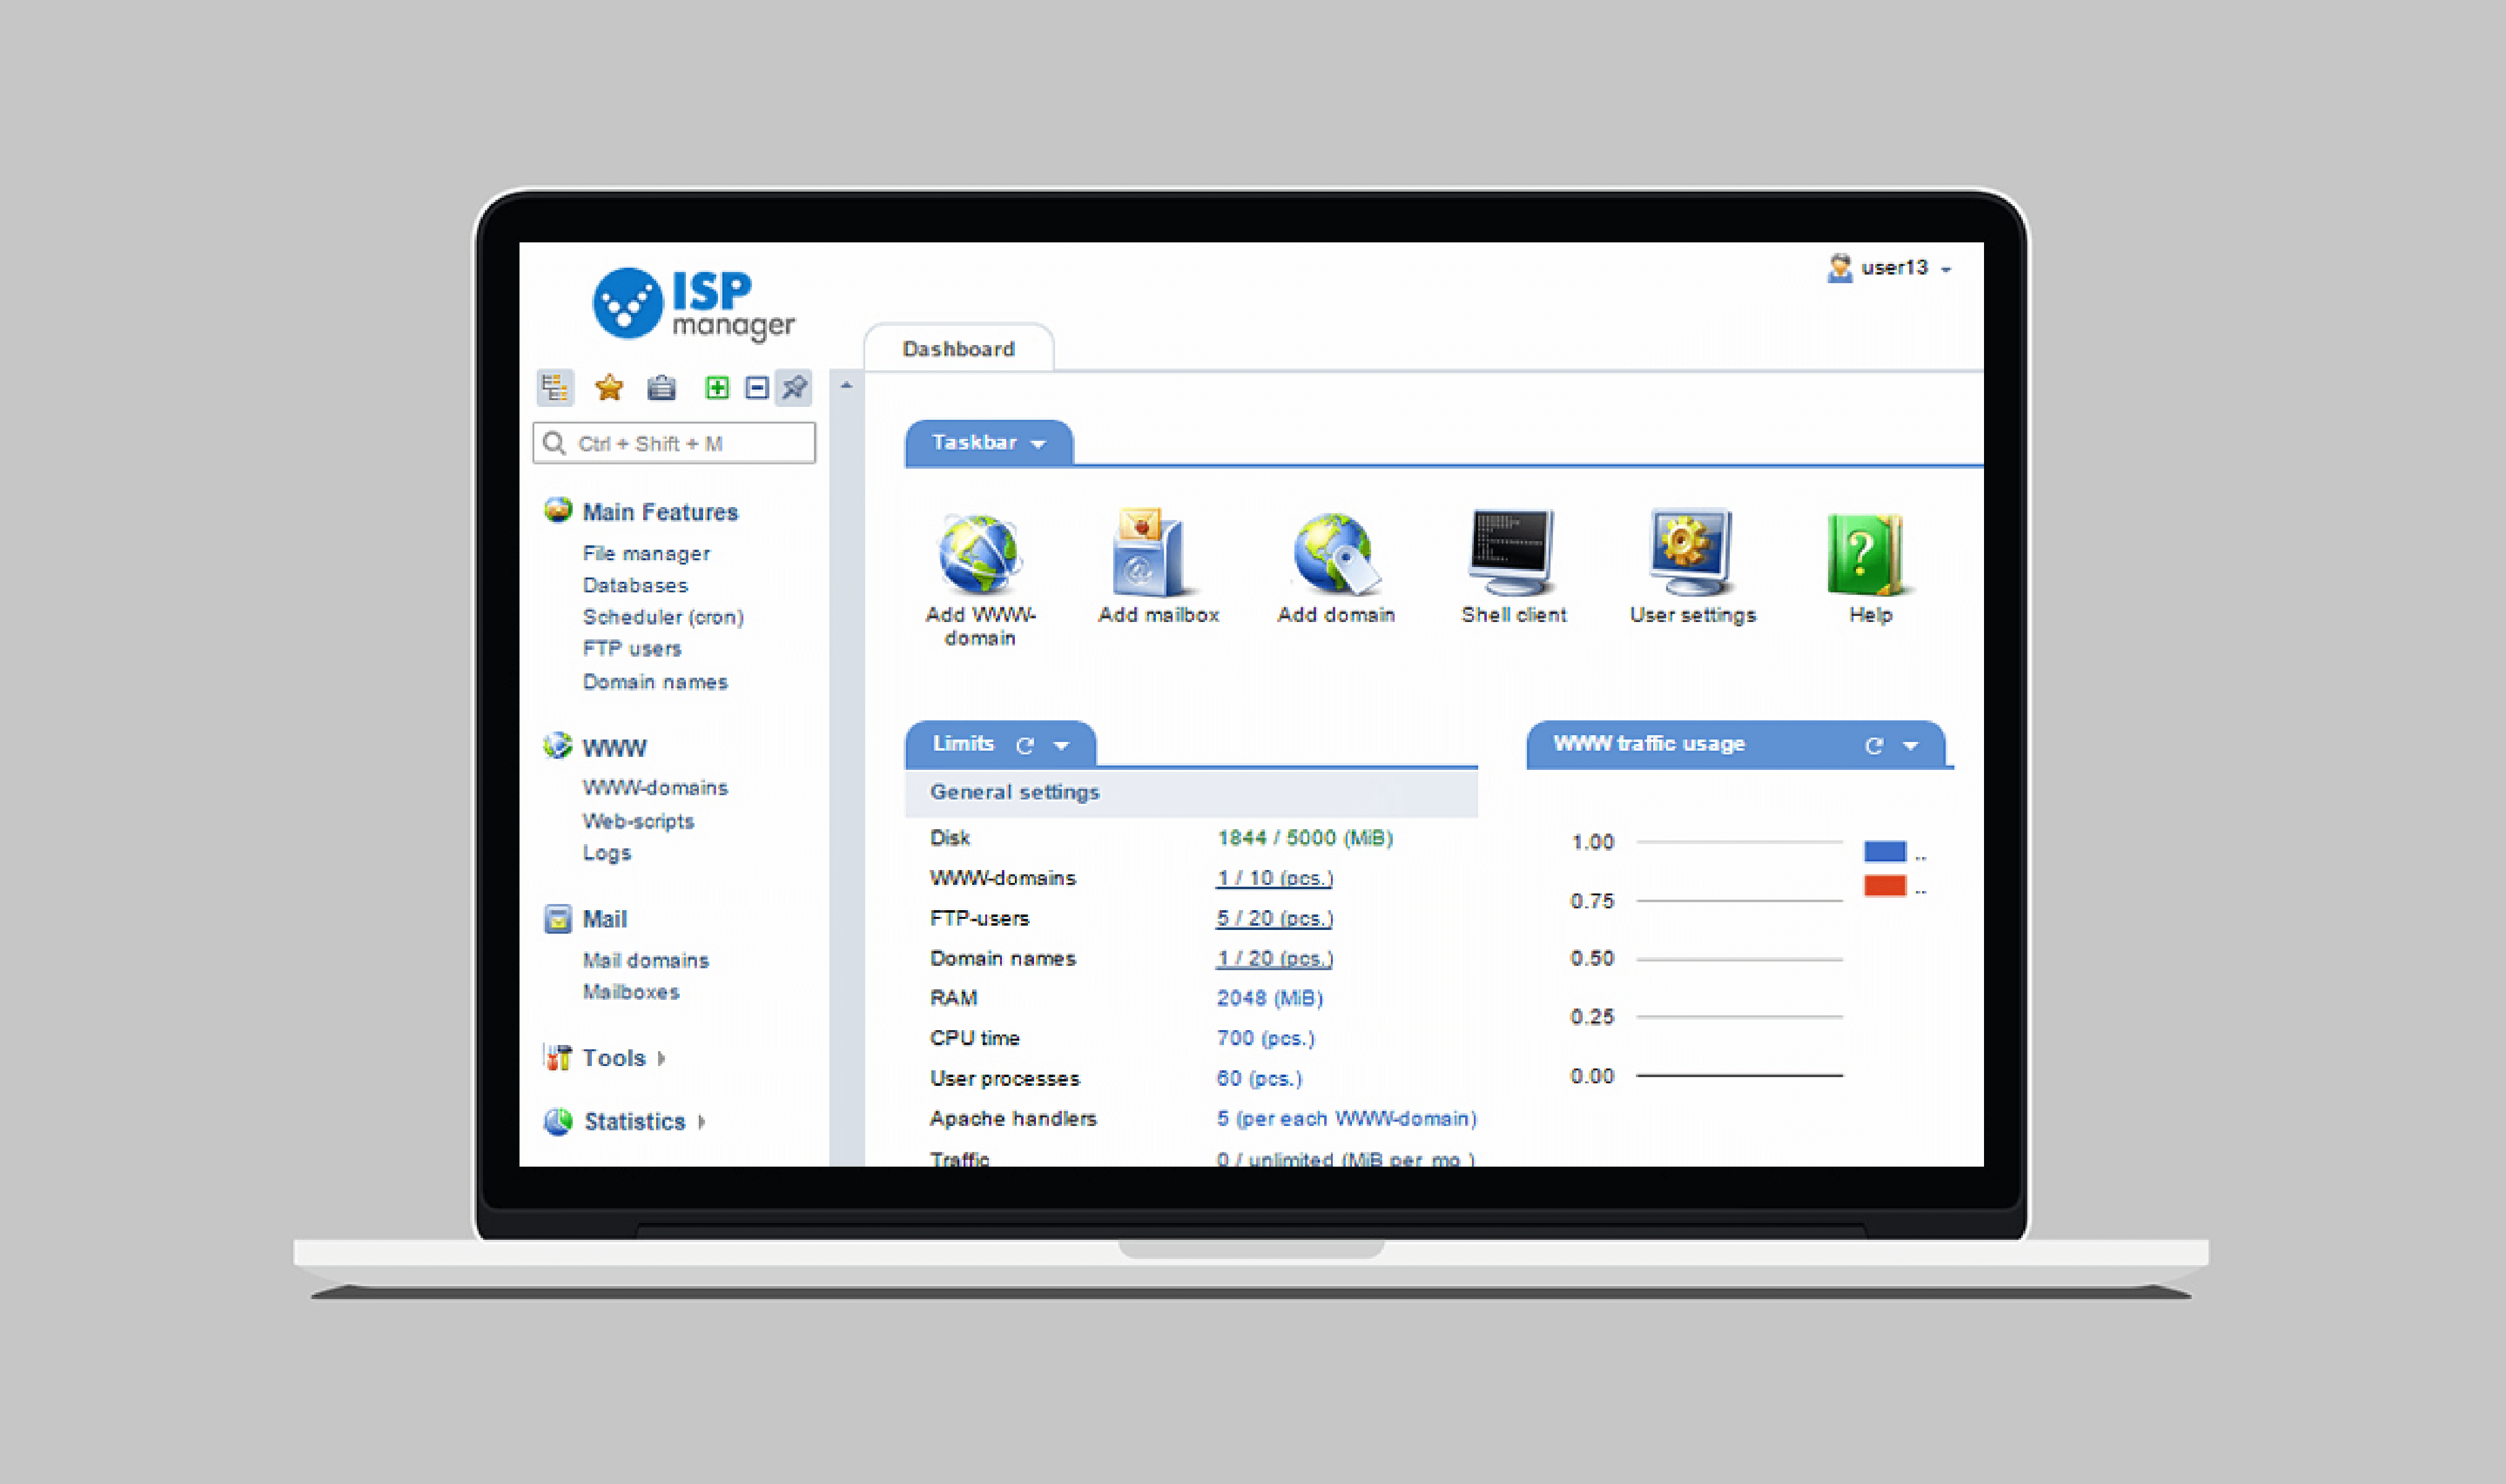Toggle the pin menu icon
Image resolution: width=2506 pixels, height=1484 pixels.
point(794,387)
